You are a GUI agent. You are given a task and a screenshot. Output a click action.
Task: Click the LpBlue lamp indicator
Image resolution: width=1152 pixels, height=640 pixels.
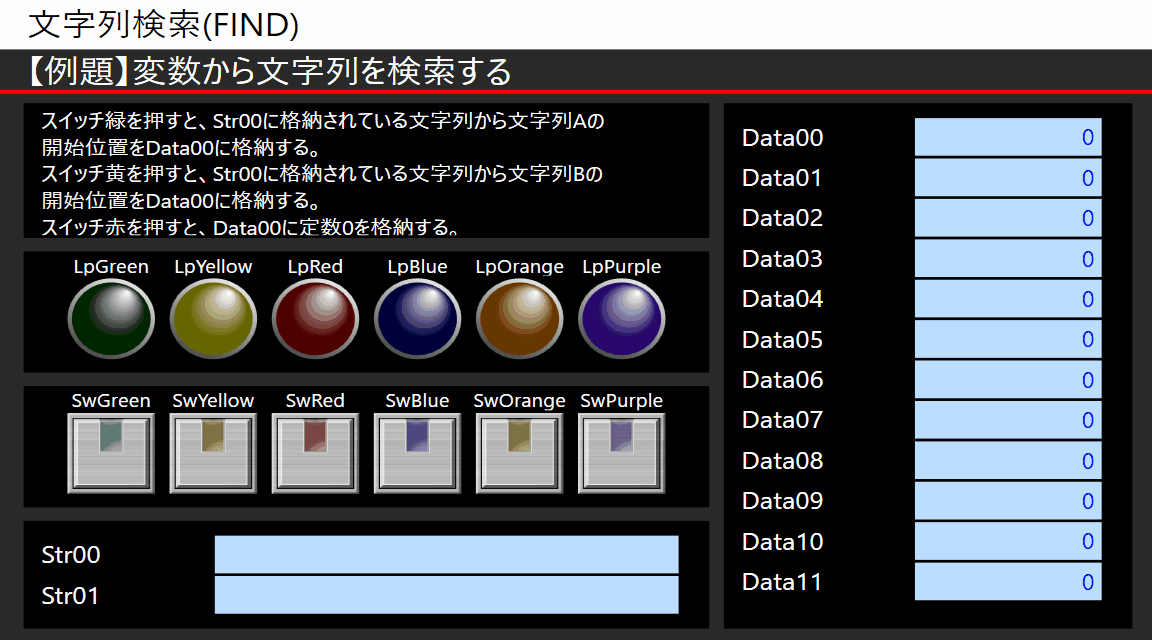tap(417, 319)
